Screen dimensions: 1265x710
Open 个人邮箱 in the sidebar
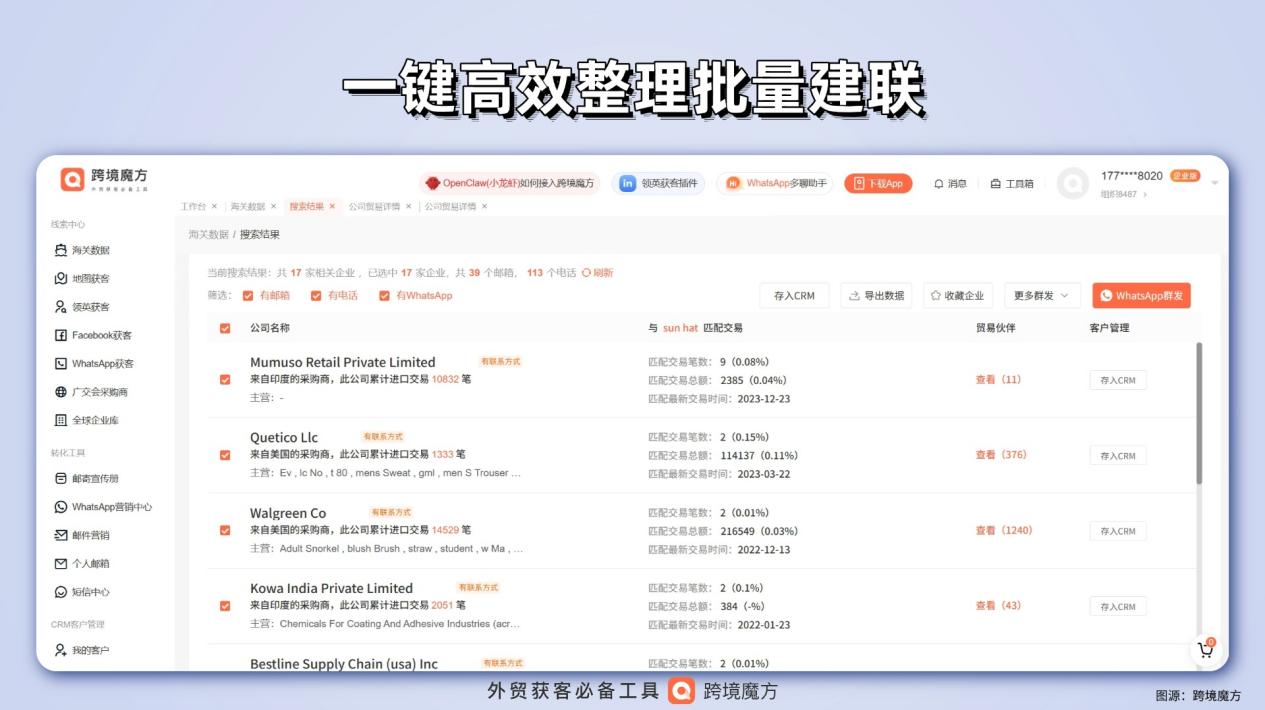(x=82, y=563)
